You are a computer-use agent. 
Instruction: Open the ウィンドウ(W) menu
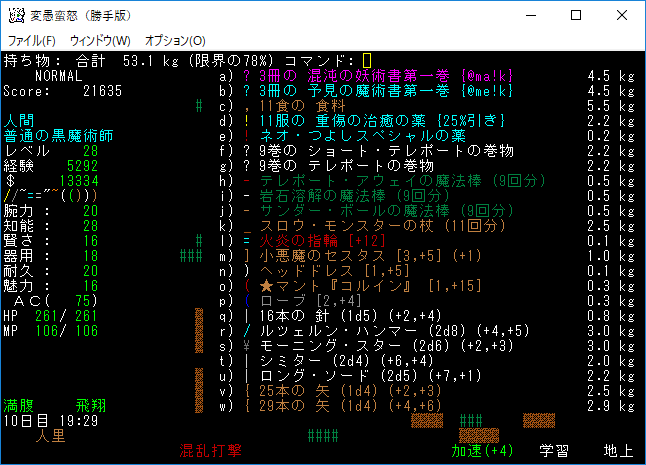click(x=100, y=41)
